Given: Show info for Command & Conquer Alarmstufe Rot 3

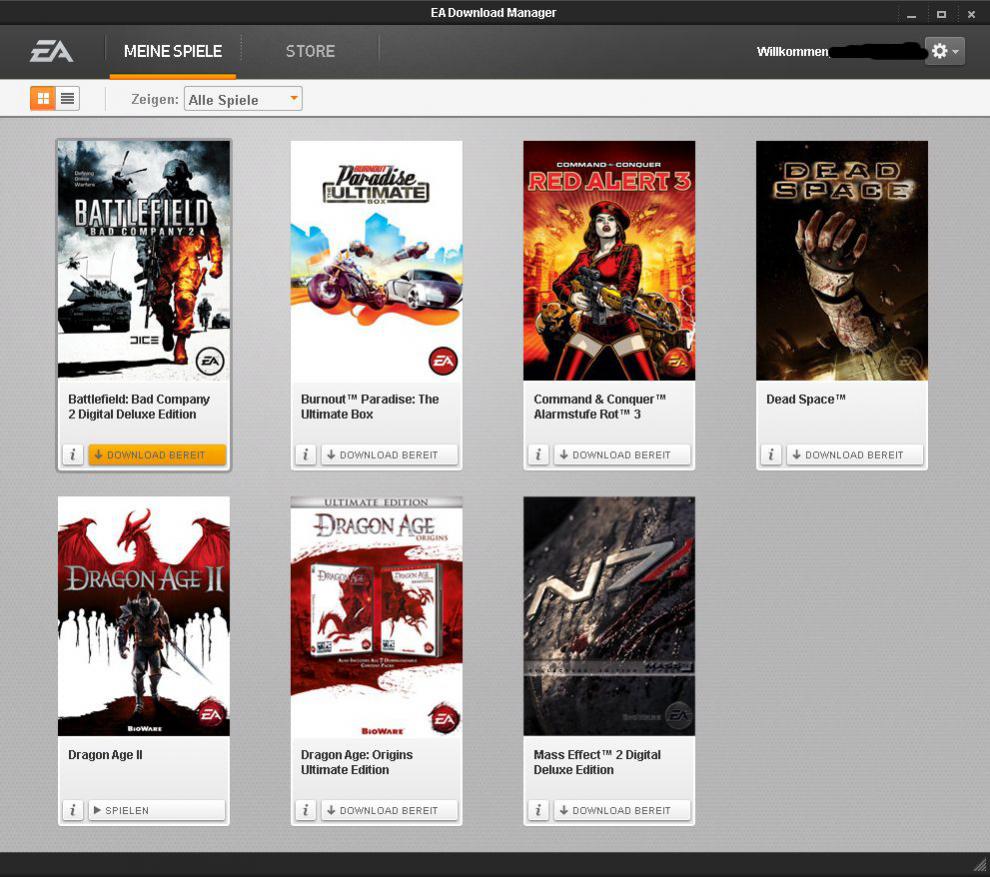Looking at the screenshot, I should [538, 455].
